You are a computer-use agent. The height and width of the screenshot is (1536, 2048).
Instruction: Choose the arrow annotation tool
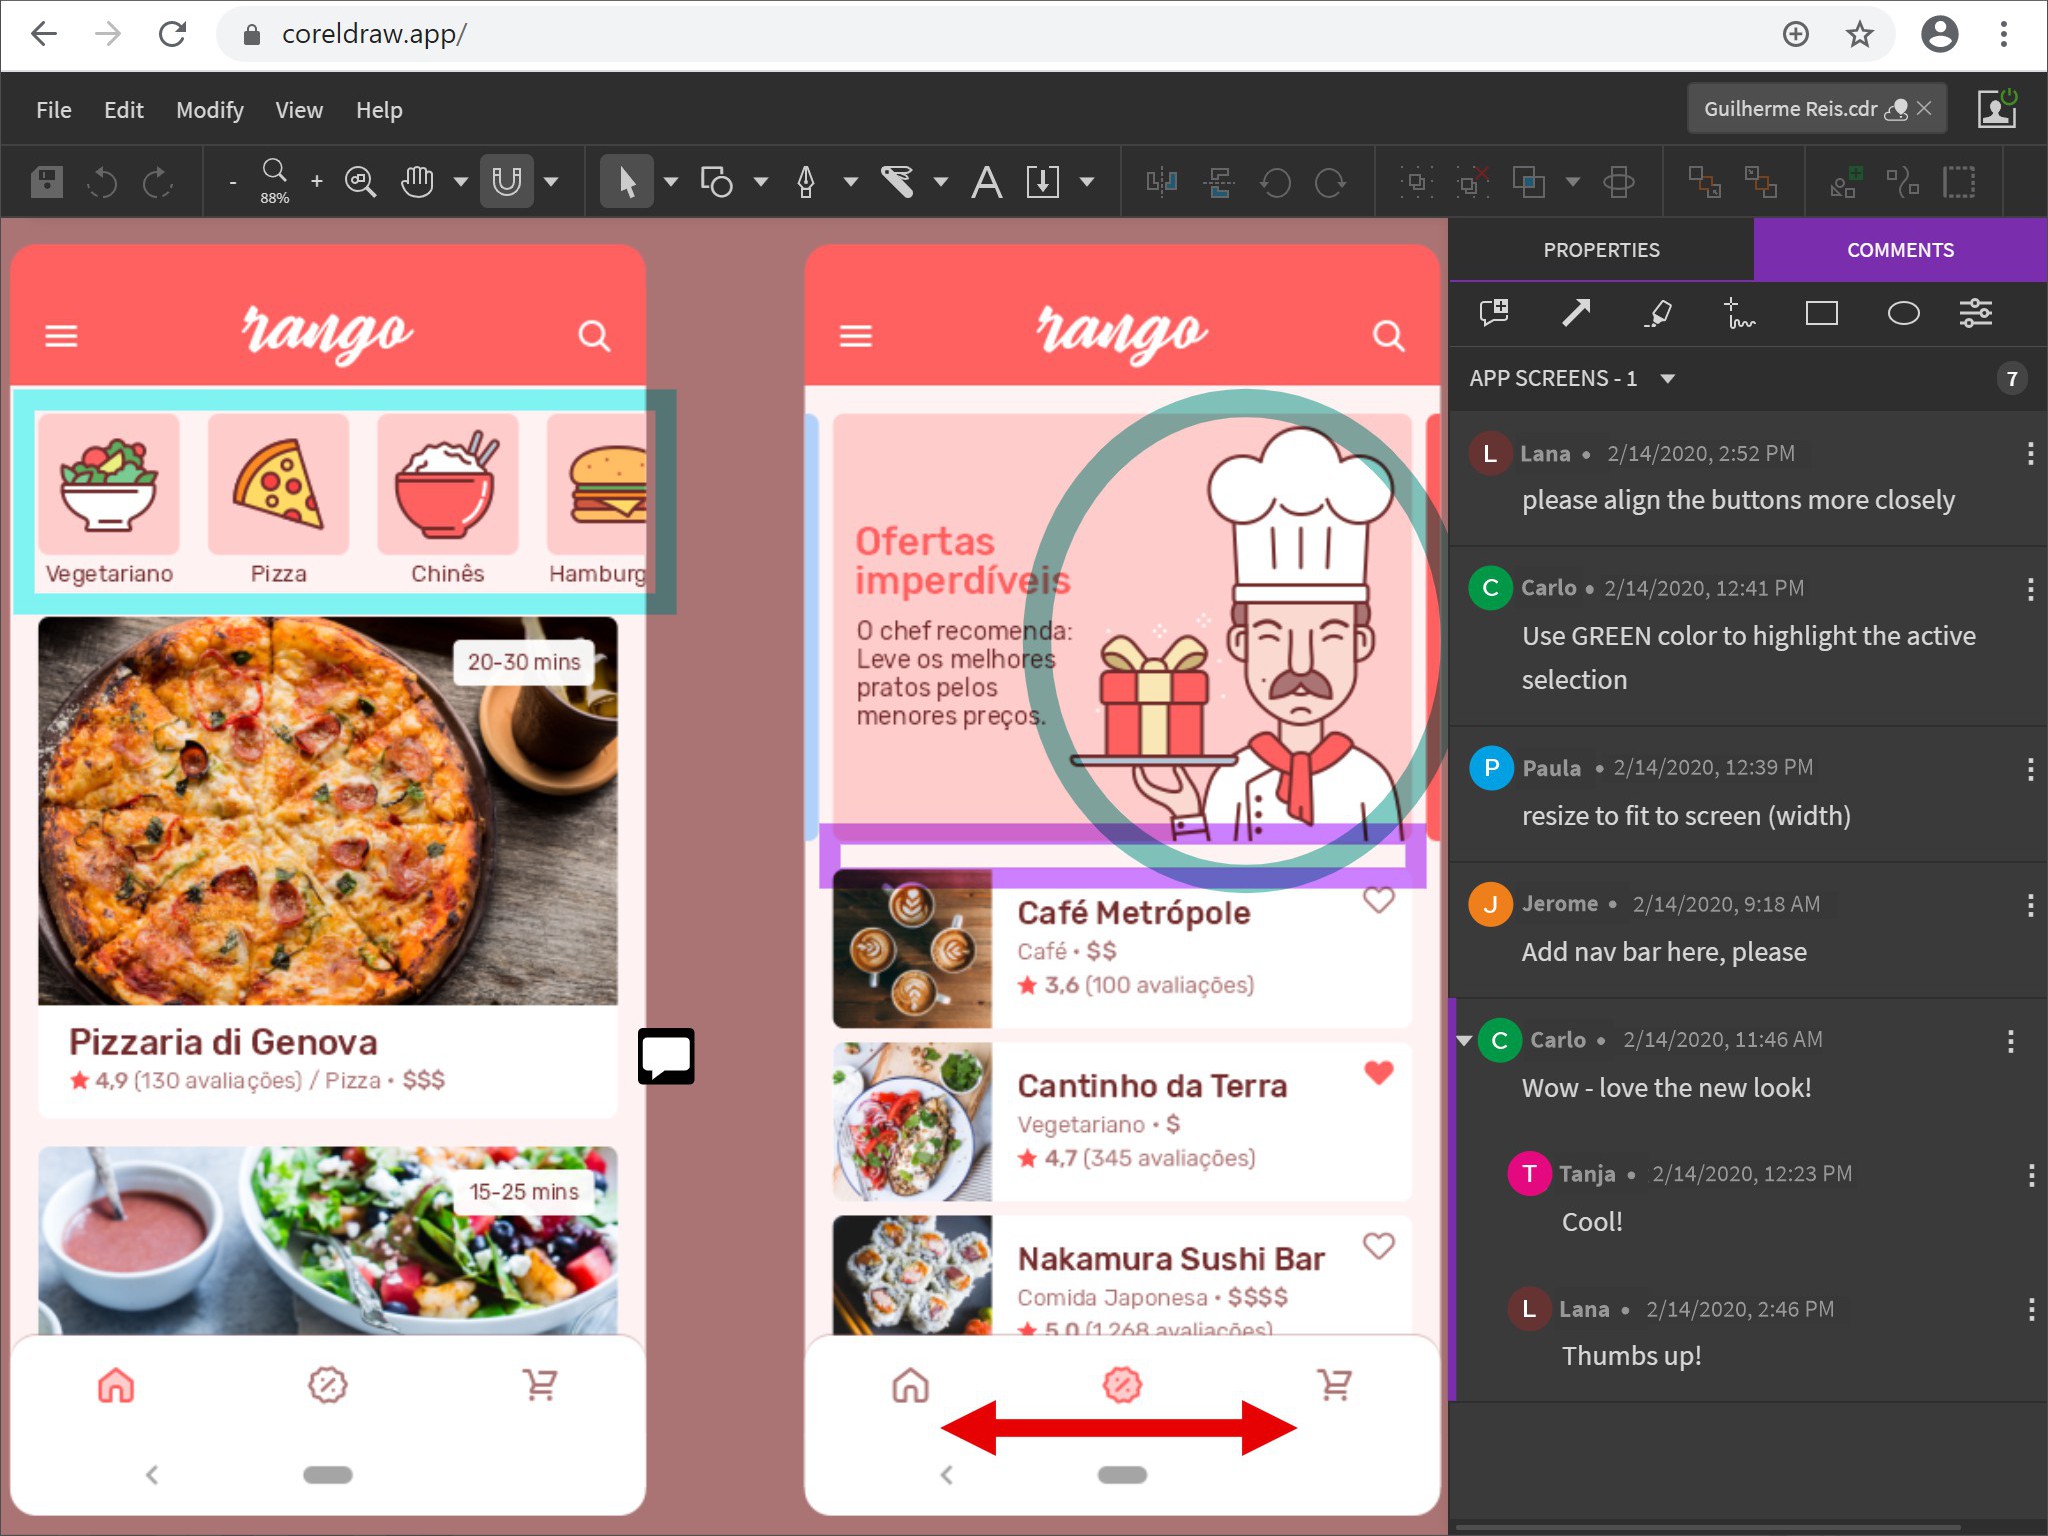point(1576,314)
